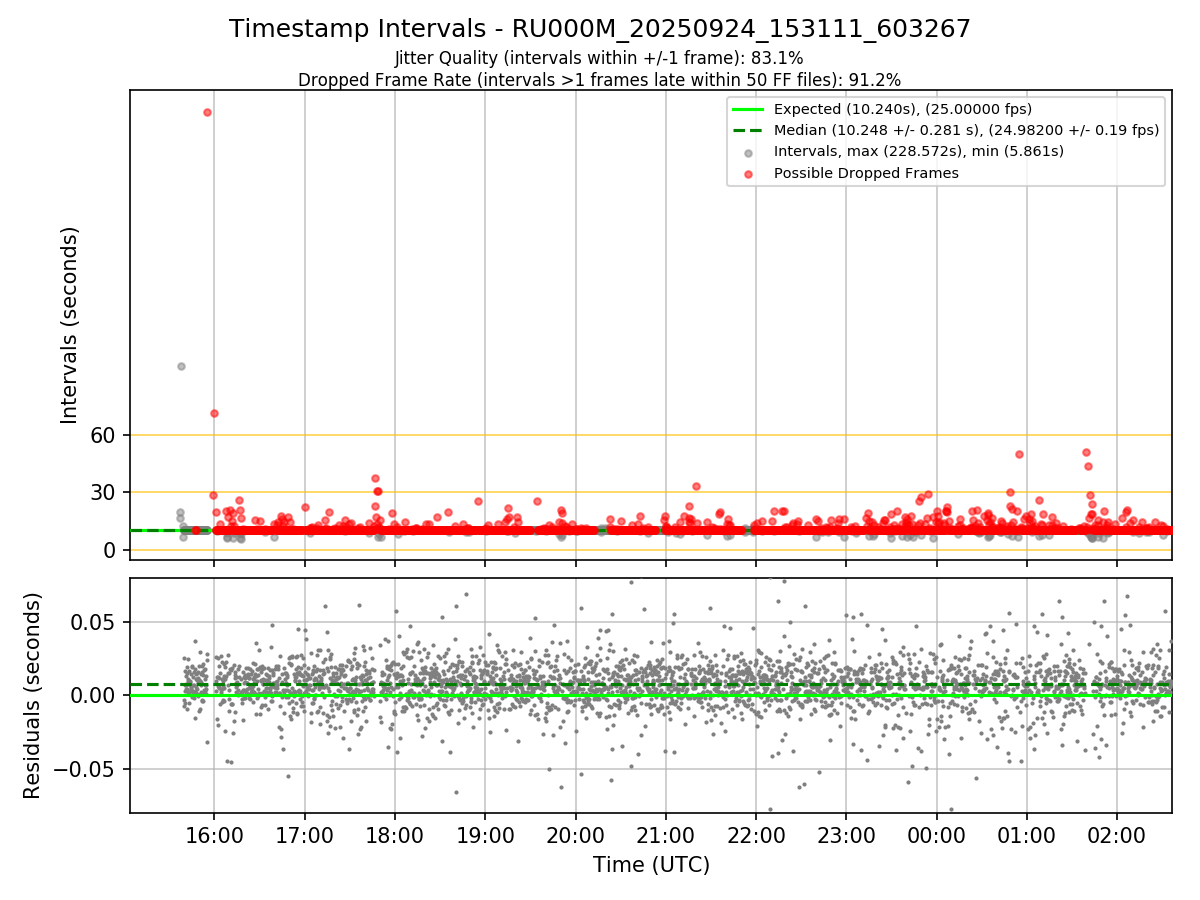The height and width of the screenshot is (900, 1200).
Task: Click the 30 tick on the intervals axis
Action: tap(105, 492)
